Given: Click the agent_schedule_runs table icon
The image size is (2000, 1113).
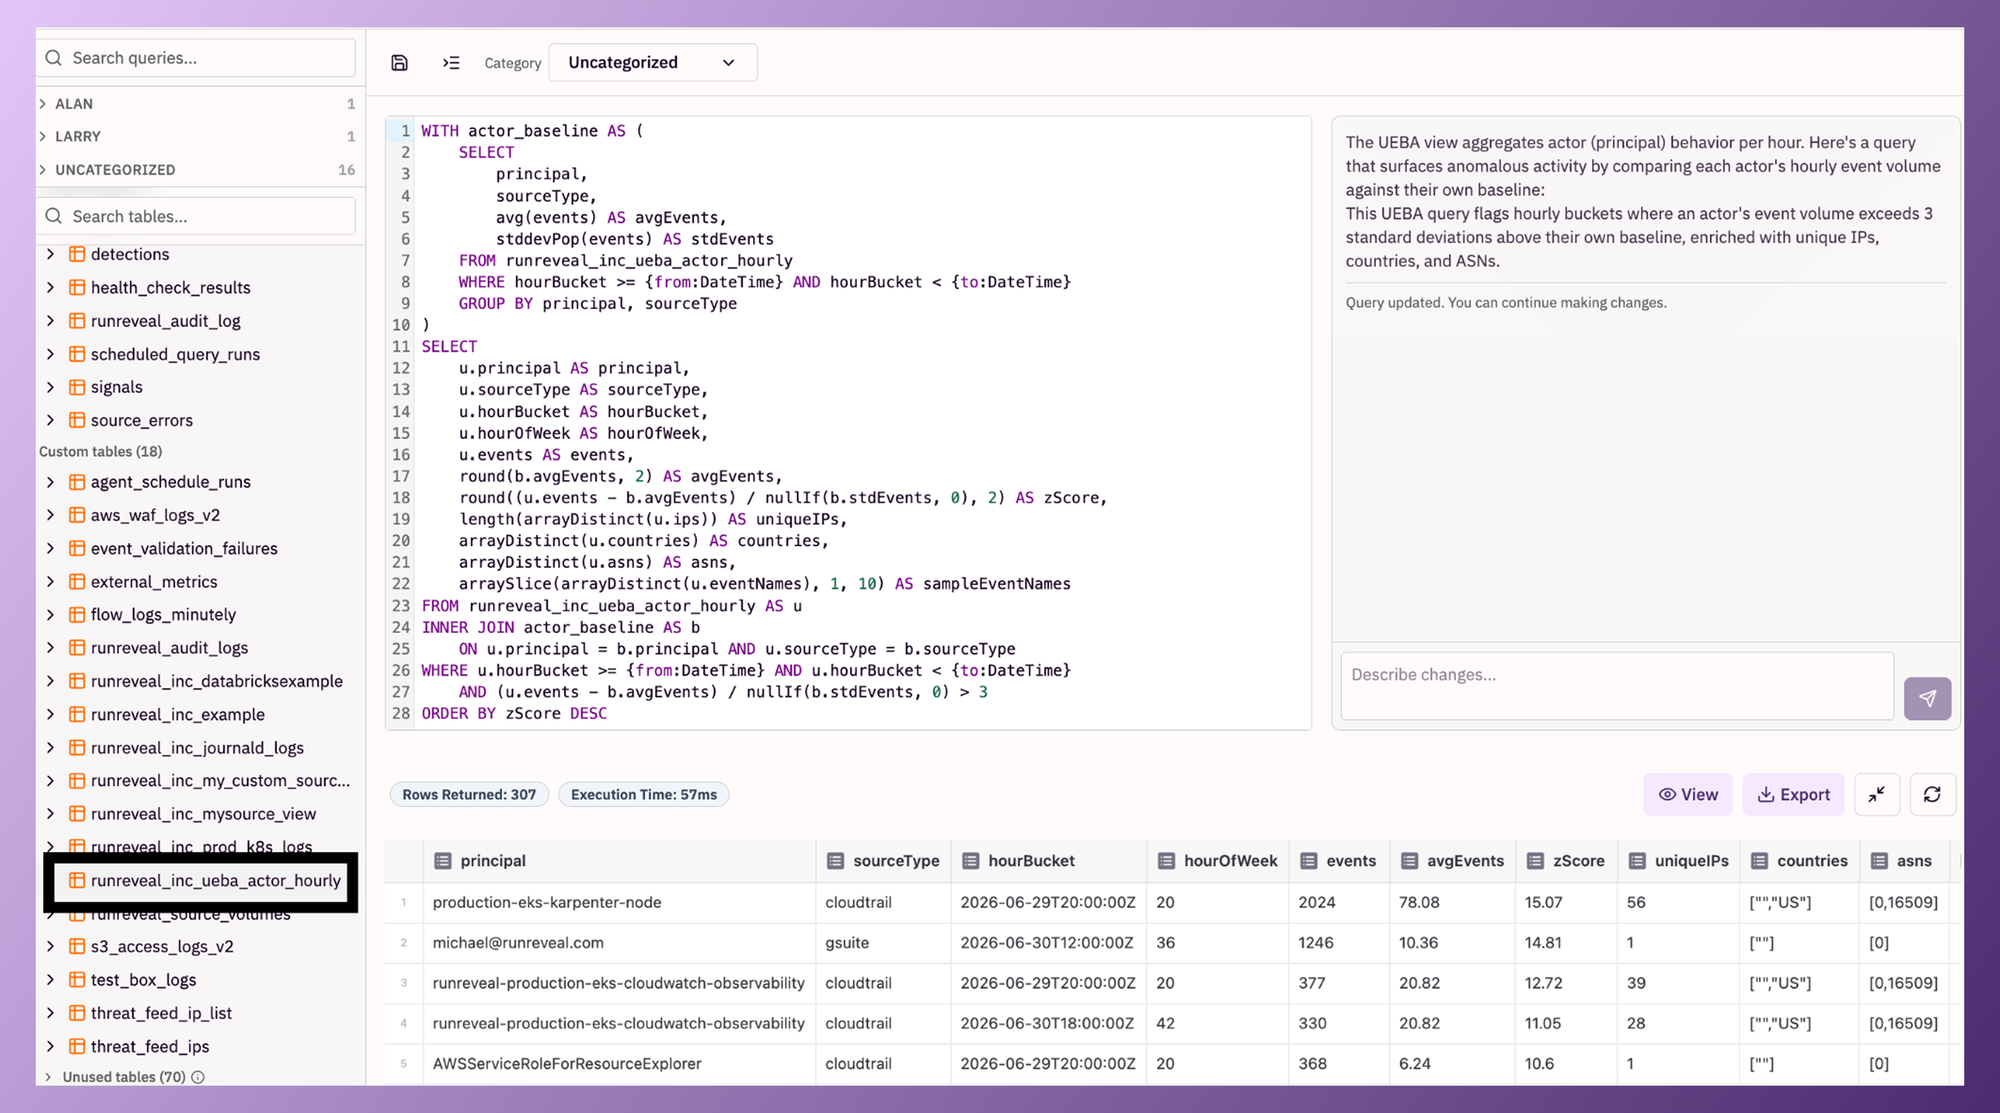Looking at the screenshot, I should click(x=77, y=482).
